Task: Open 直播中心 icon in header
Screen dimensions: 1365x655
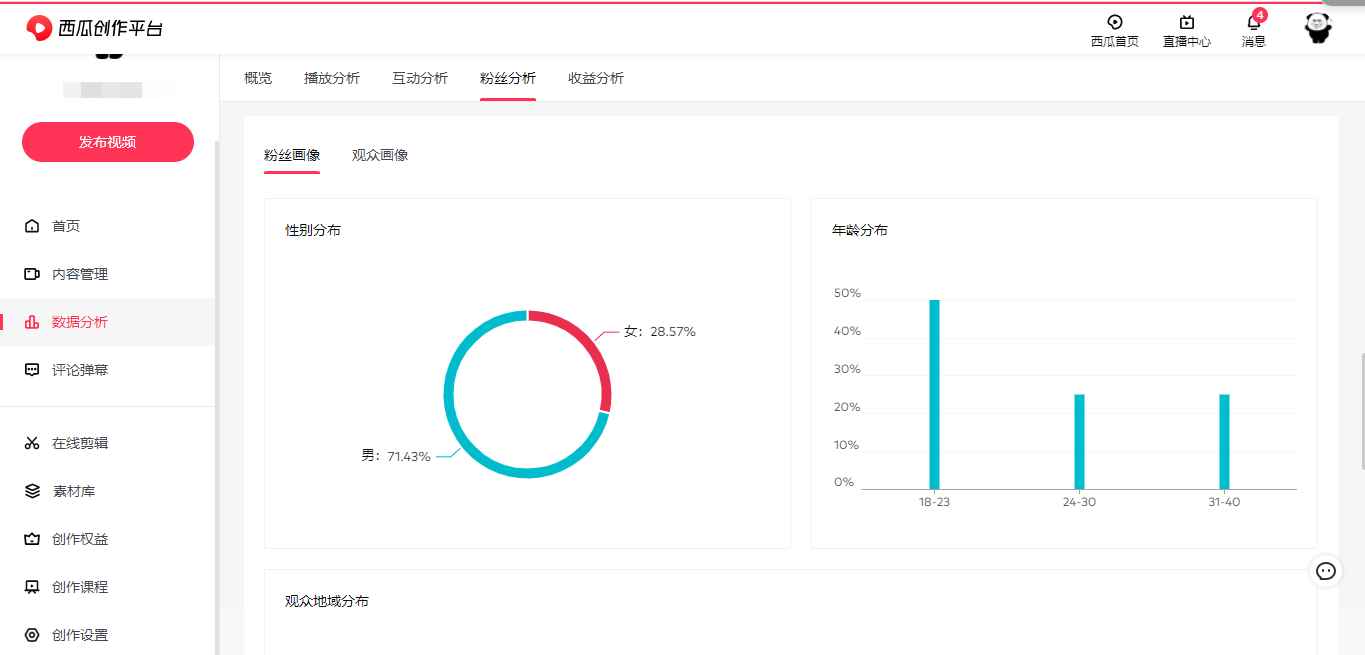Action: [1186, 22]
